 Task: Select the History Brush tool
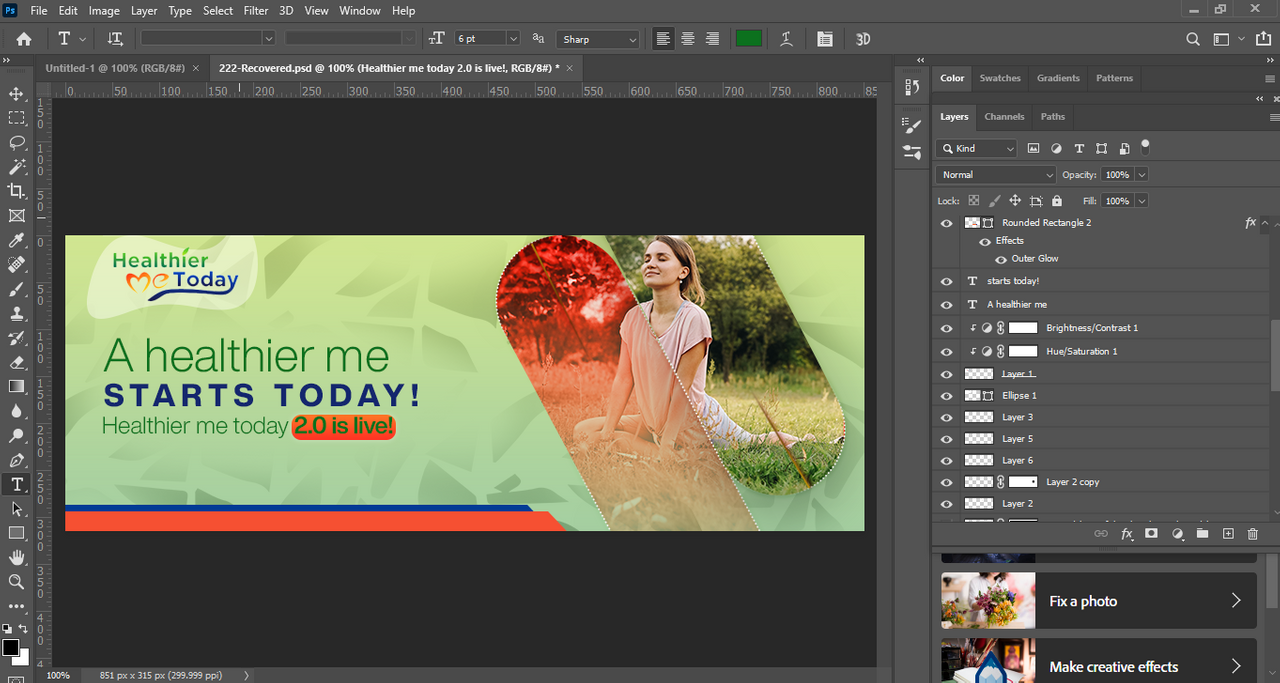17,338
